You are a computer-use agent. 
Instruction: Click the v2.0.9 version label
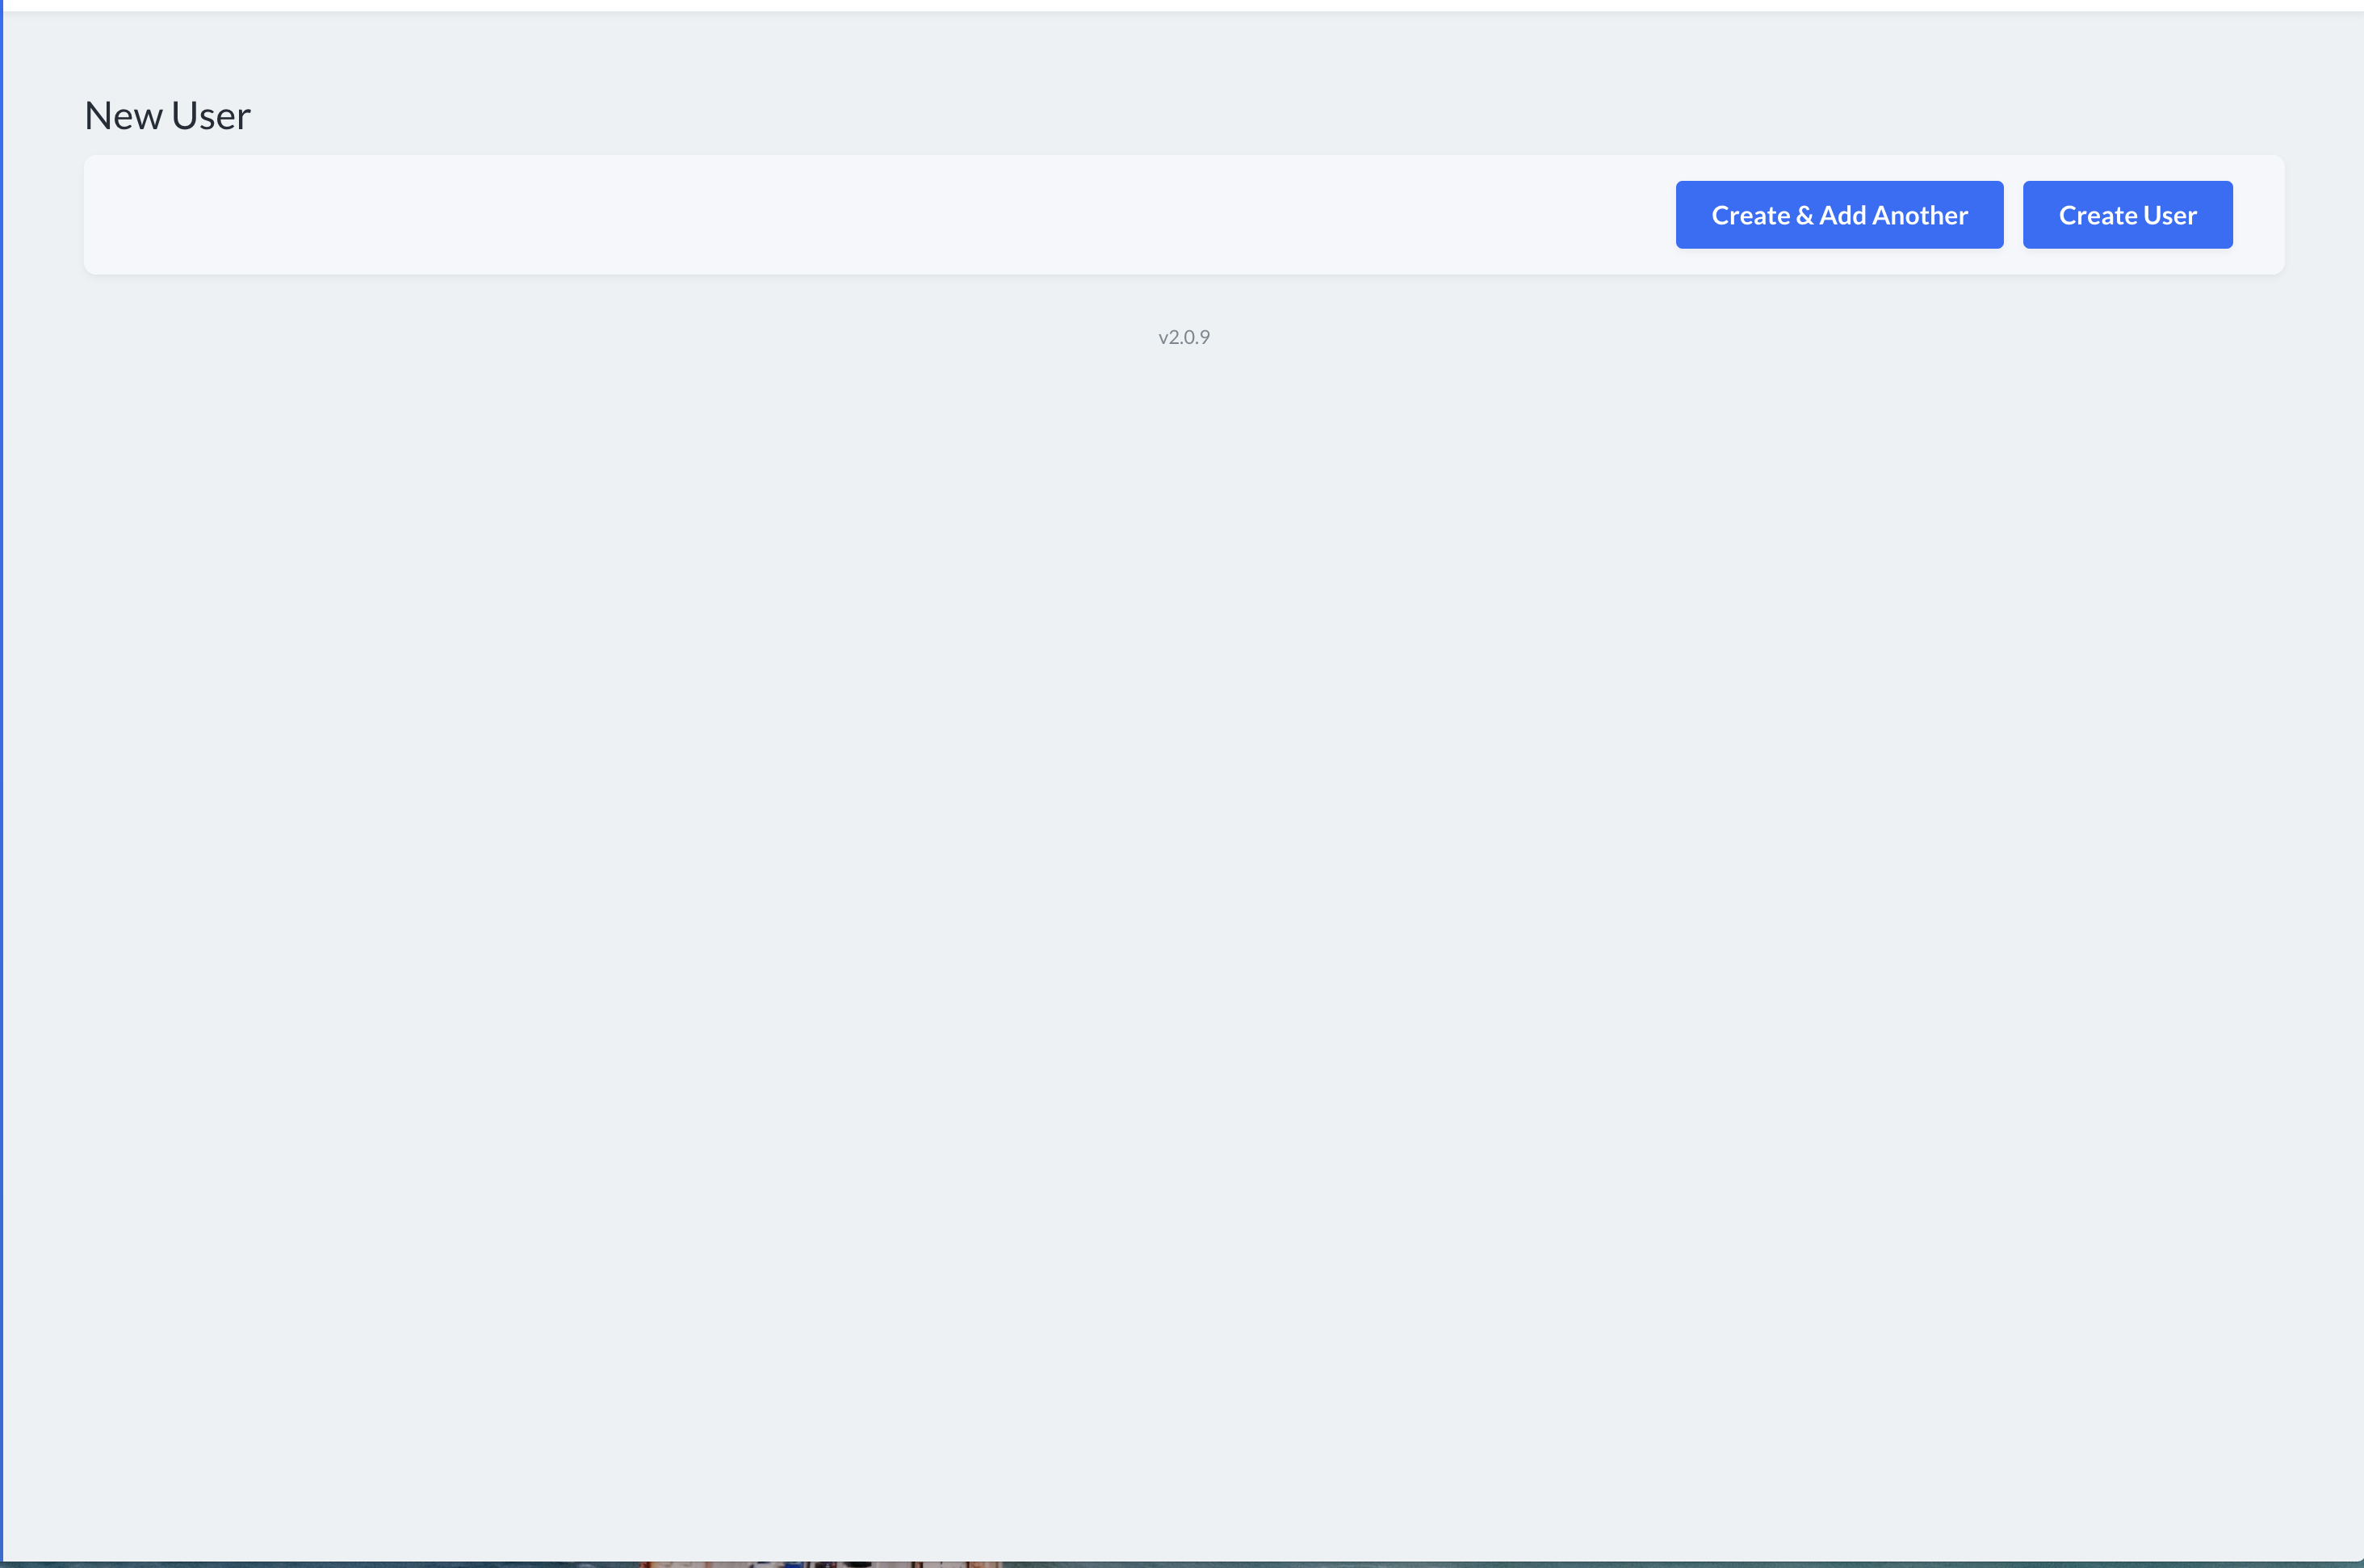click(1183, 336)
